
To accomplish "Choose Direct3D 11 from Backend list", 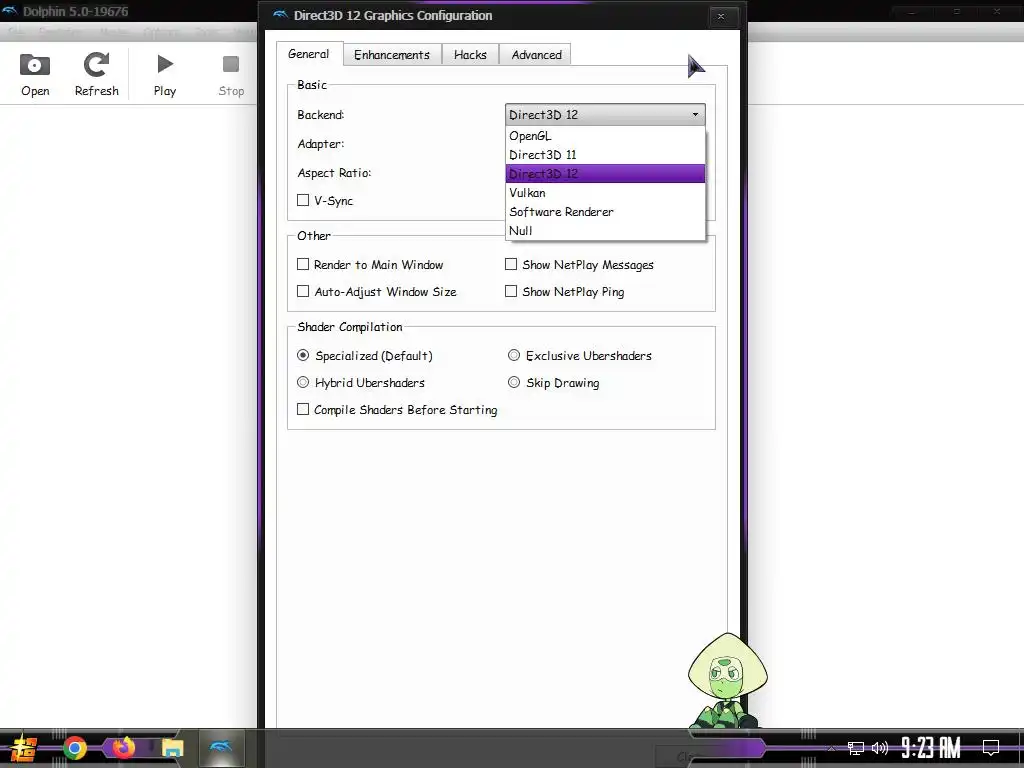I will (x=605, y=155).
